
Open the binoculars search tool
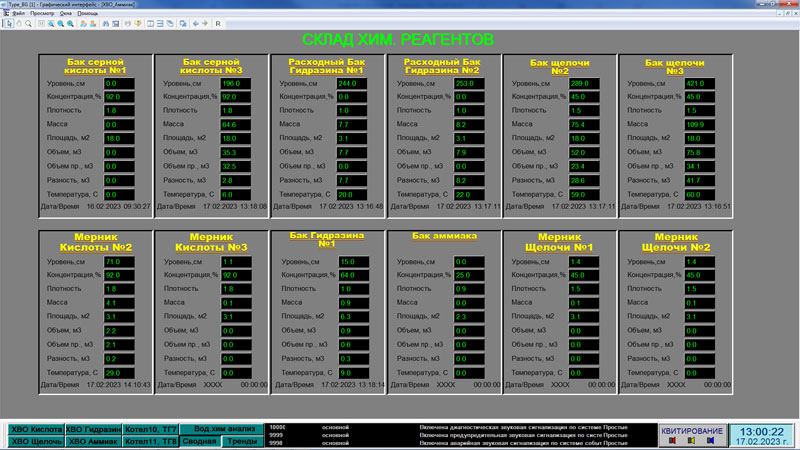(x=106, y=23)
